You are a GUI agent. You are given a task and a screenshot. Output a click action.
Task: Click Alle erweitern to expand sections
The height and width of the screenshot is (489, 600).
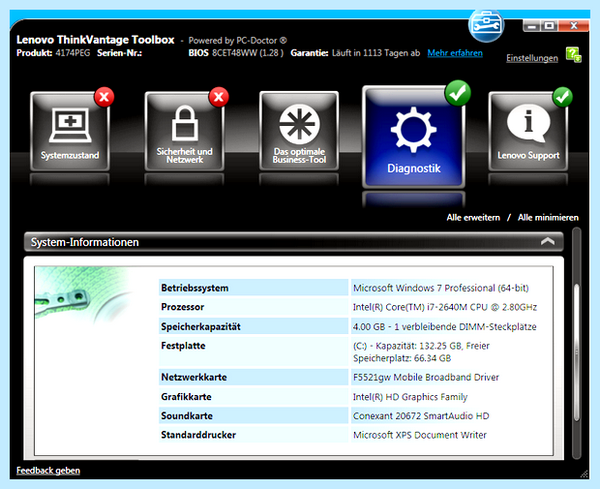click(473, 218)
